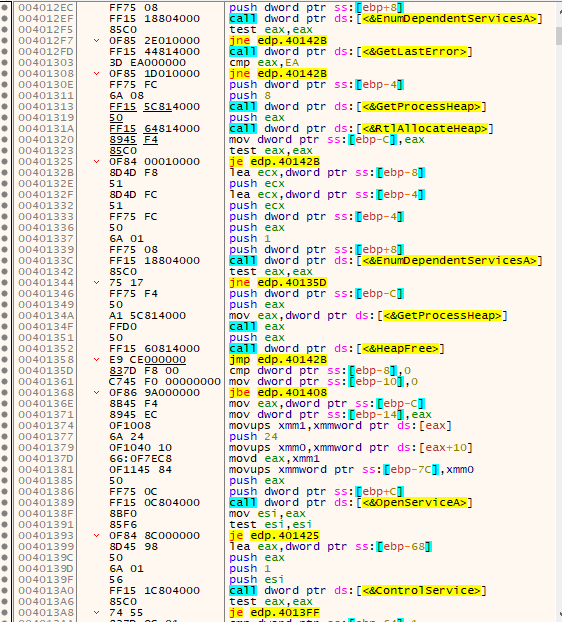Click the jump arrow at 004012F7
The height and width of the screenshot is (622, 562).
[x=96, y=40]
